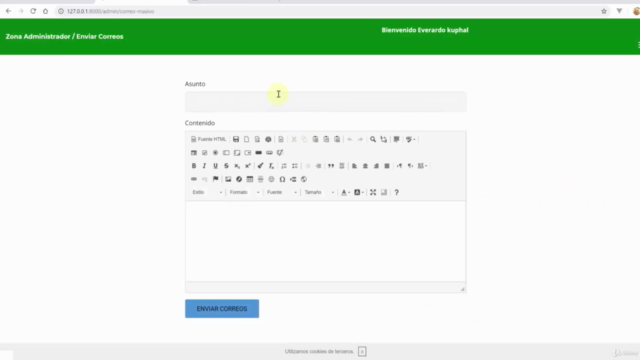Insert a Button form element

tap(259, 153)
